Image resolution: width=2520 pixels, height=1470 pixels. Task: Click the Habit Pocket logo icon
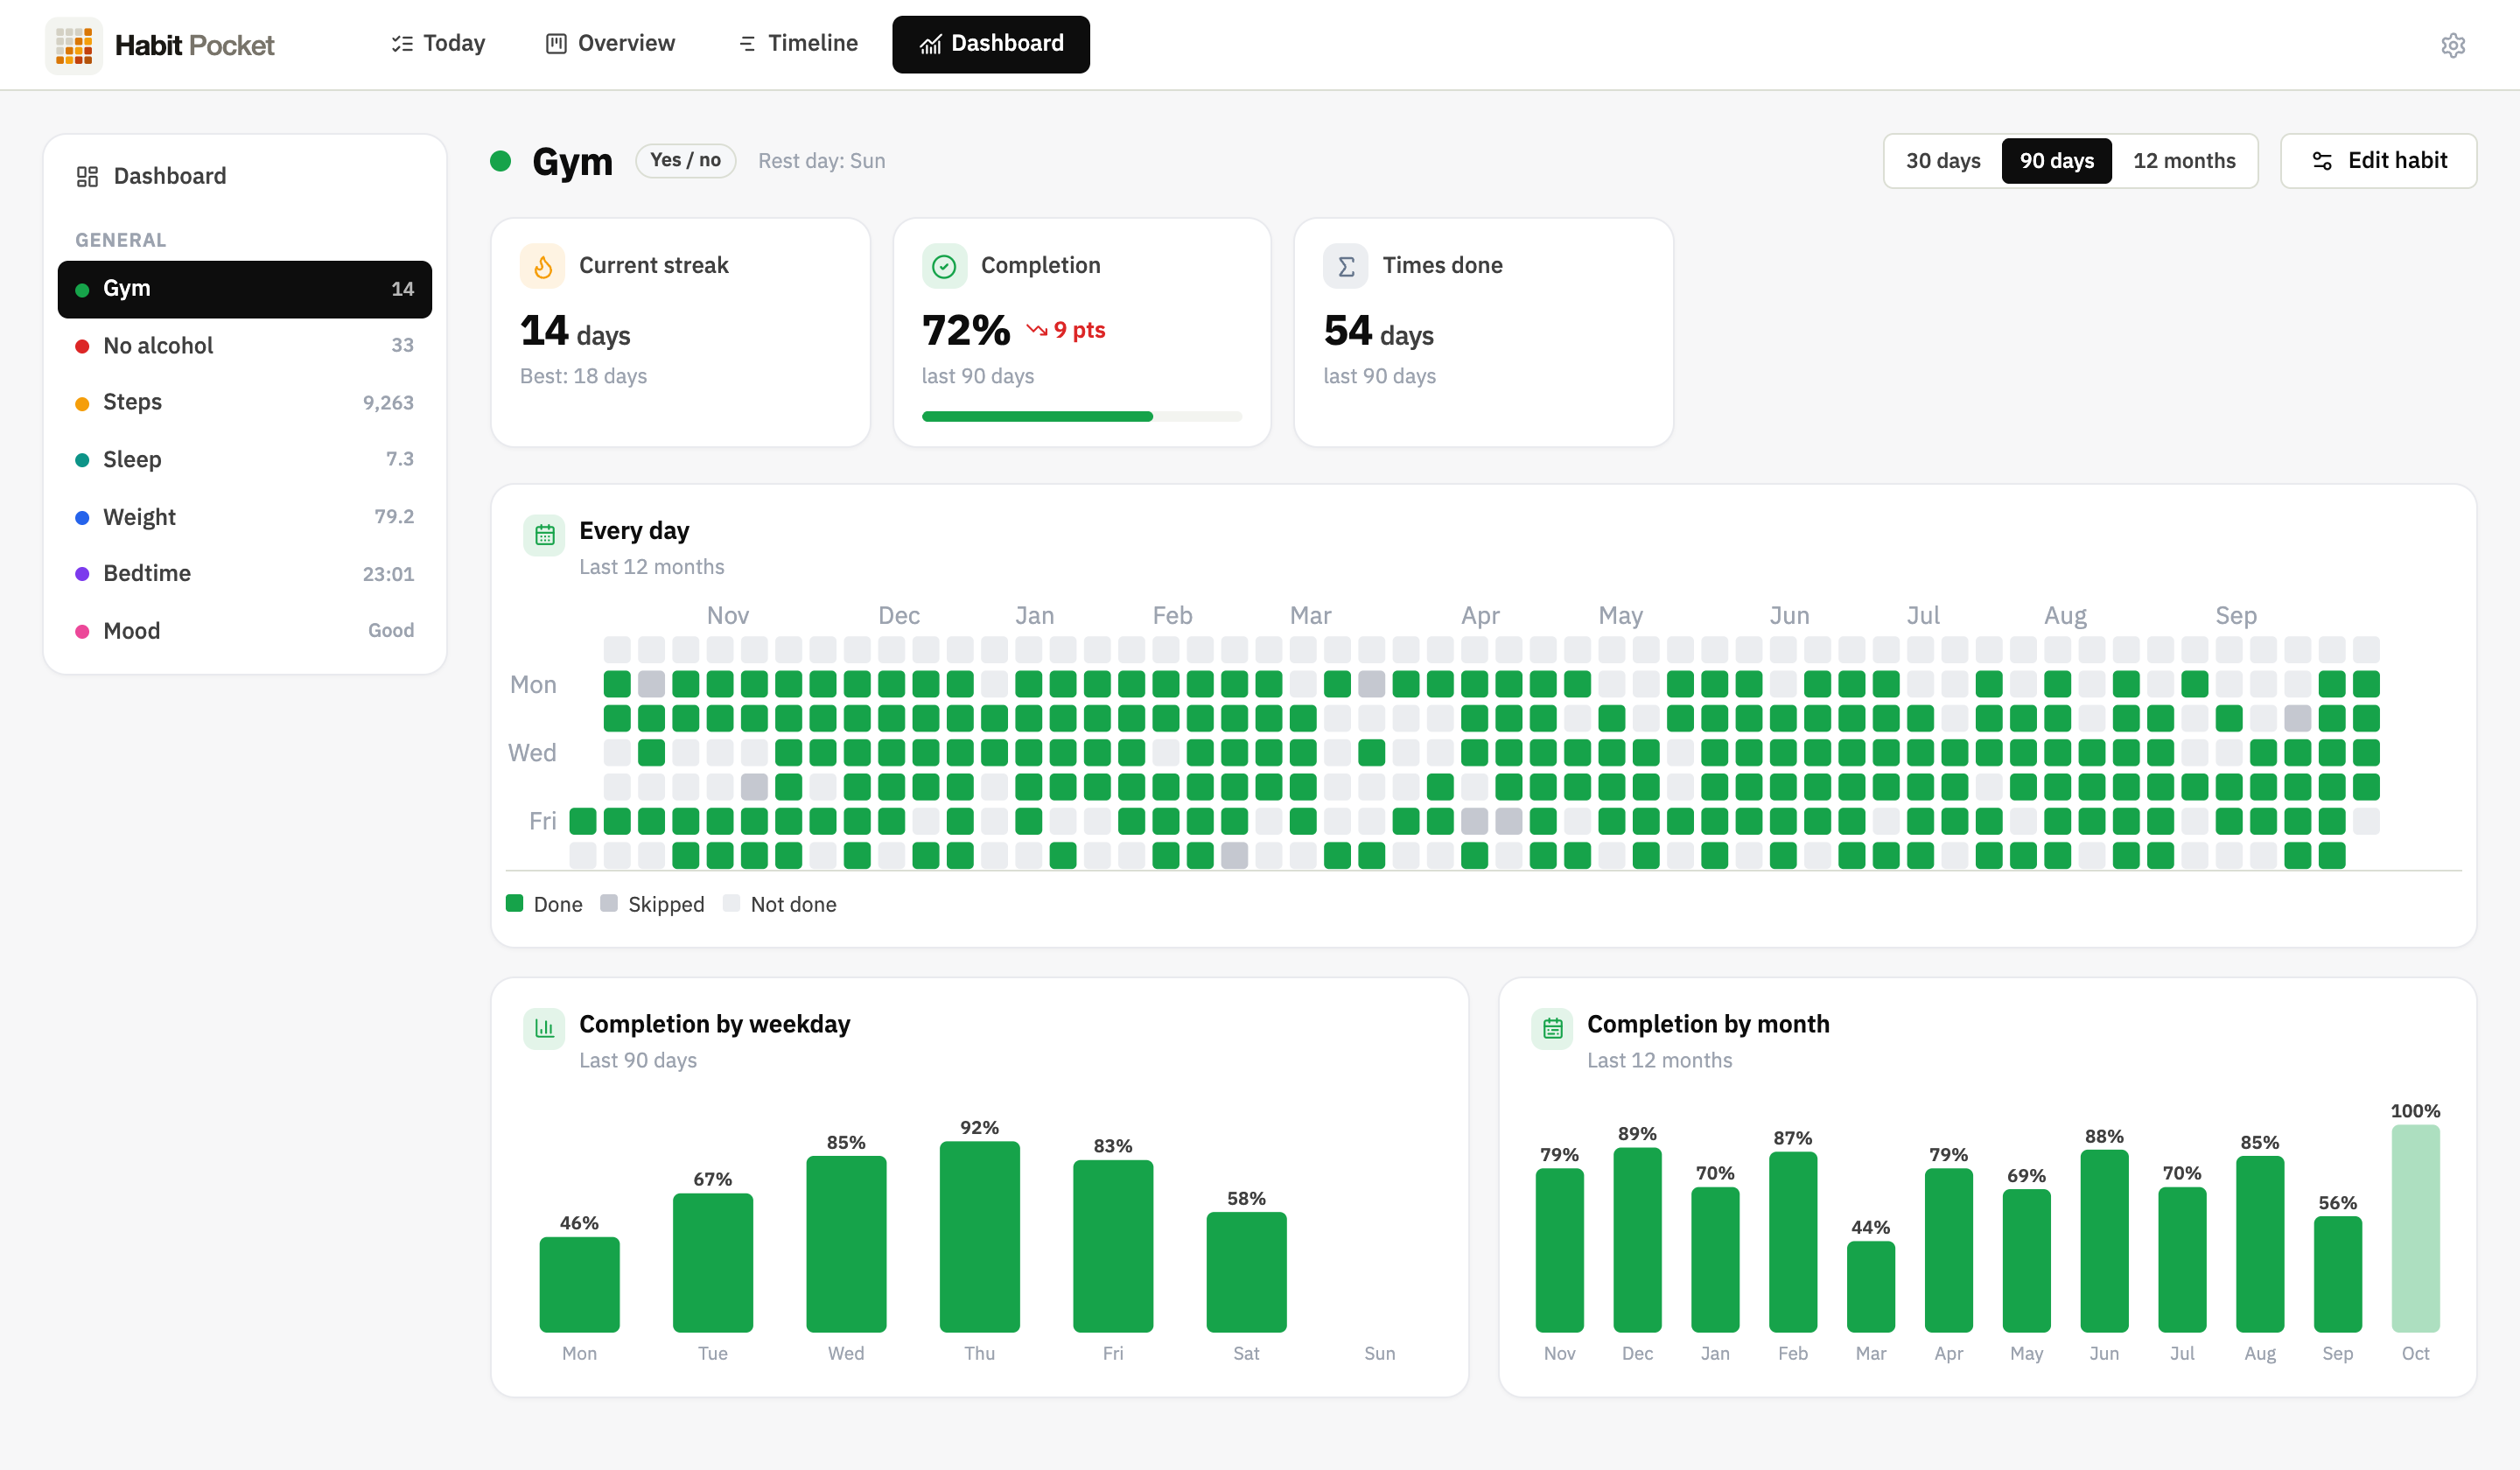tap(74, 45)
